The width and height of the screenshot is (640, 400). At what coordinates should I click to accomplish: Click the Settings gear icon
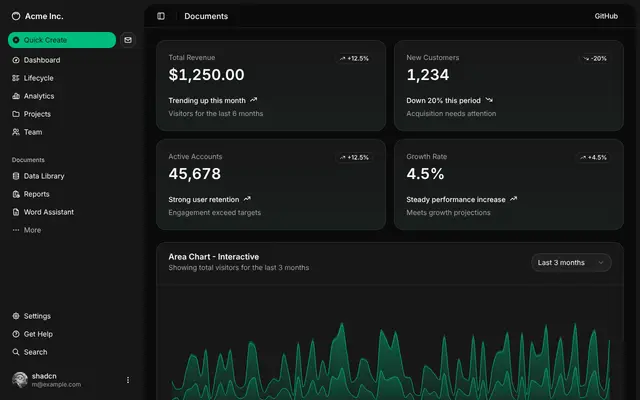click(x=16, y=316)
